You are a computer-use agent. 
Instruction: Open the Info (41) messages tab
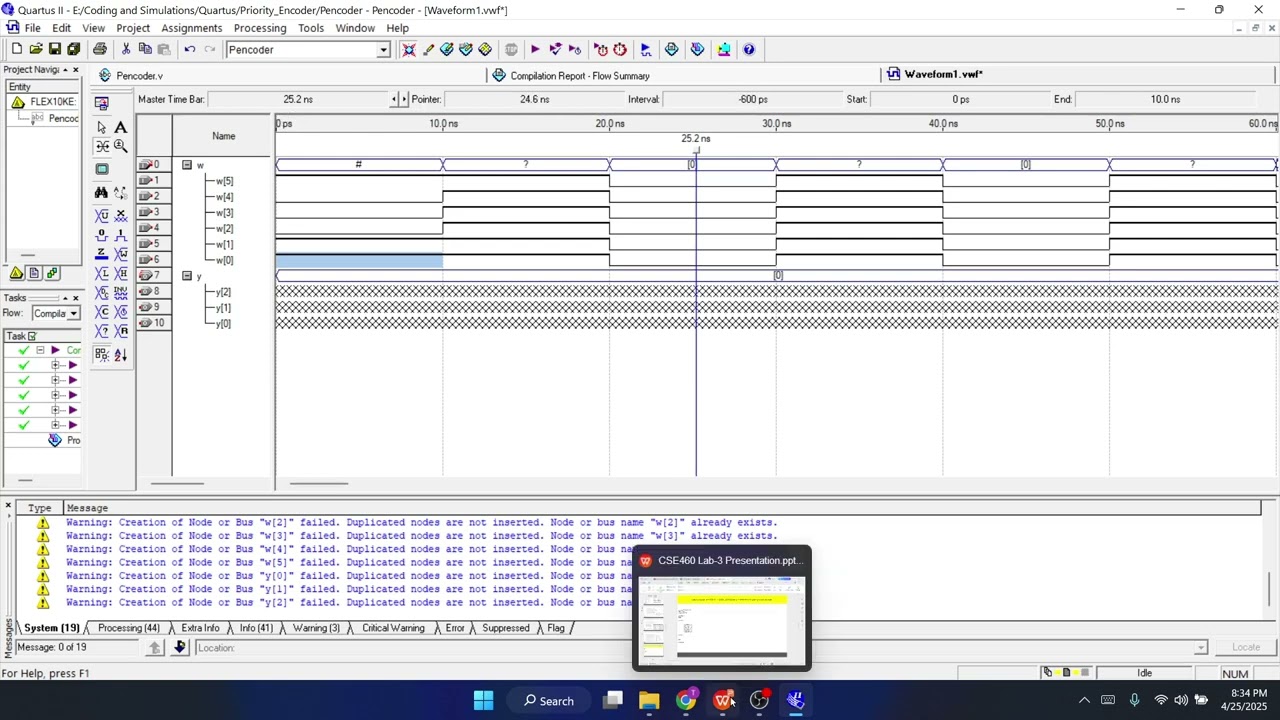click(x=256, y=628)
